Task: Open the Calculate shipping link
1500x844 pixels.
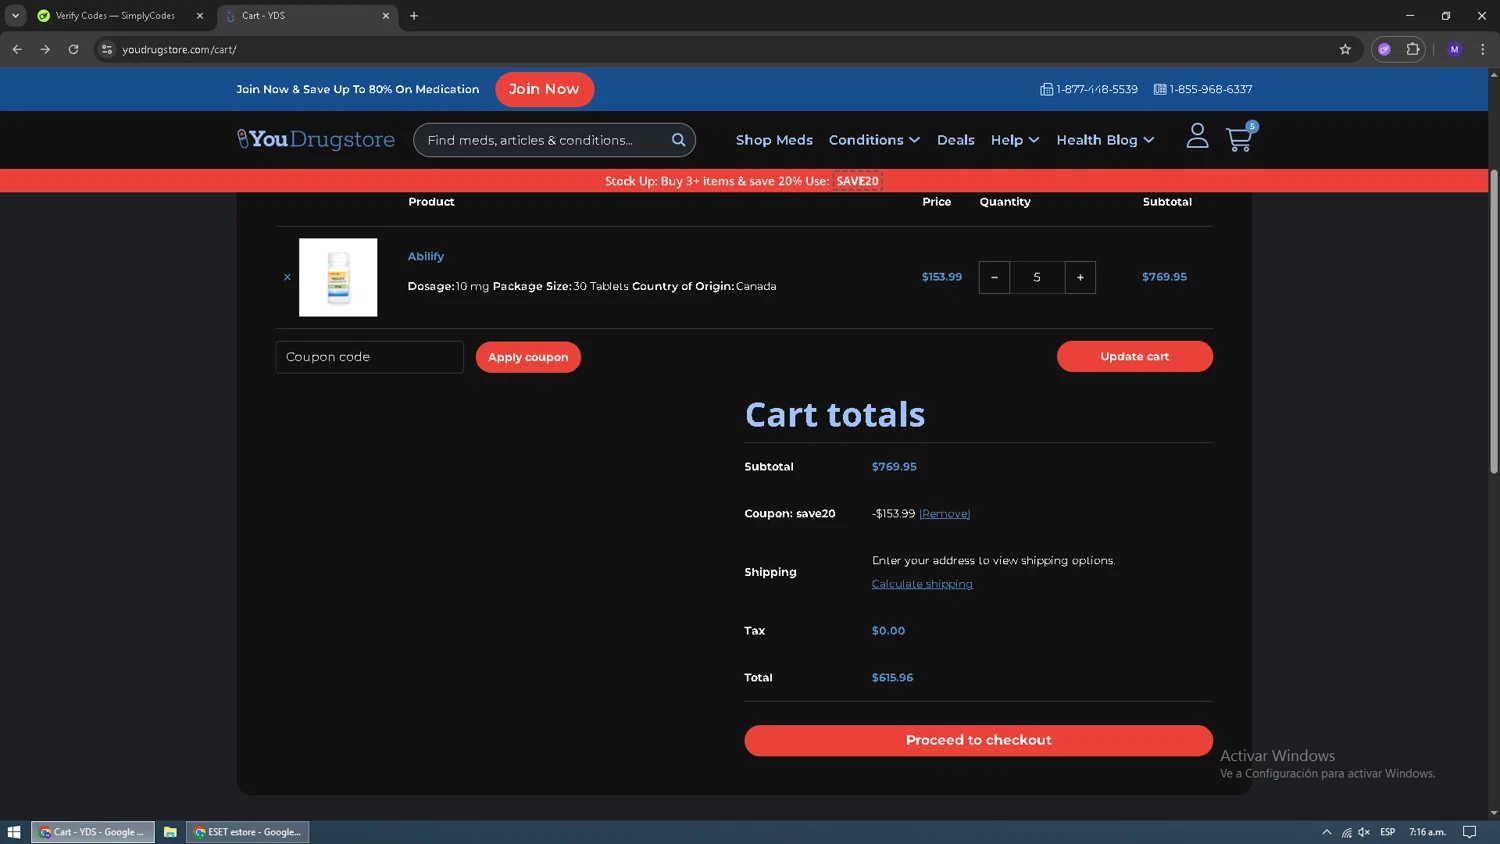Action: click(922, 584)
